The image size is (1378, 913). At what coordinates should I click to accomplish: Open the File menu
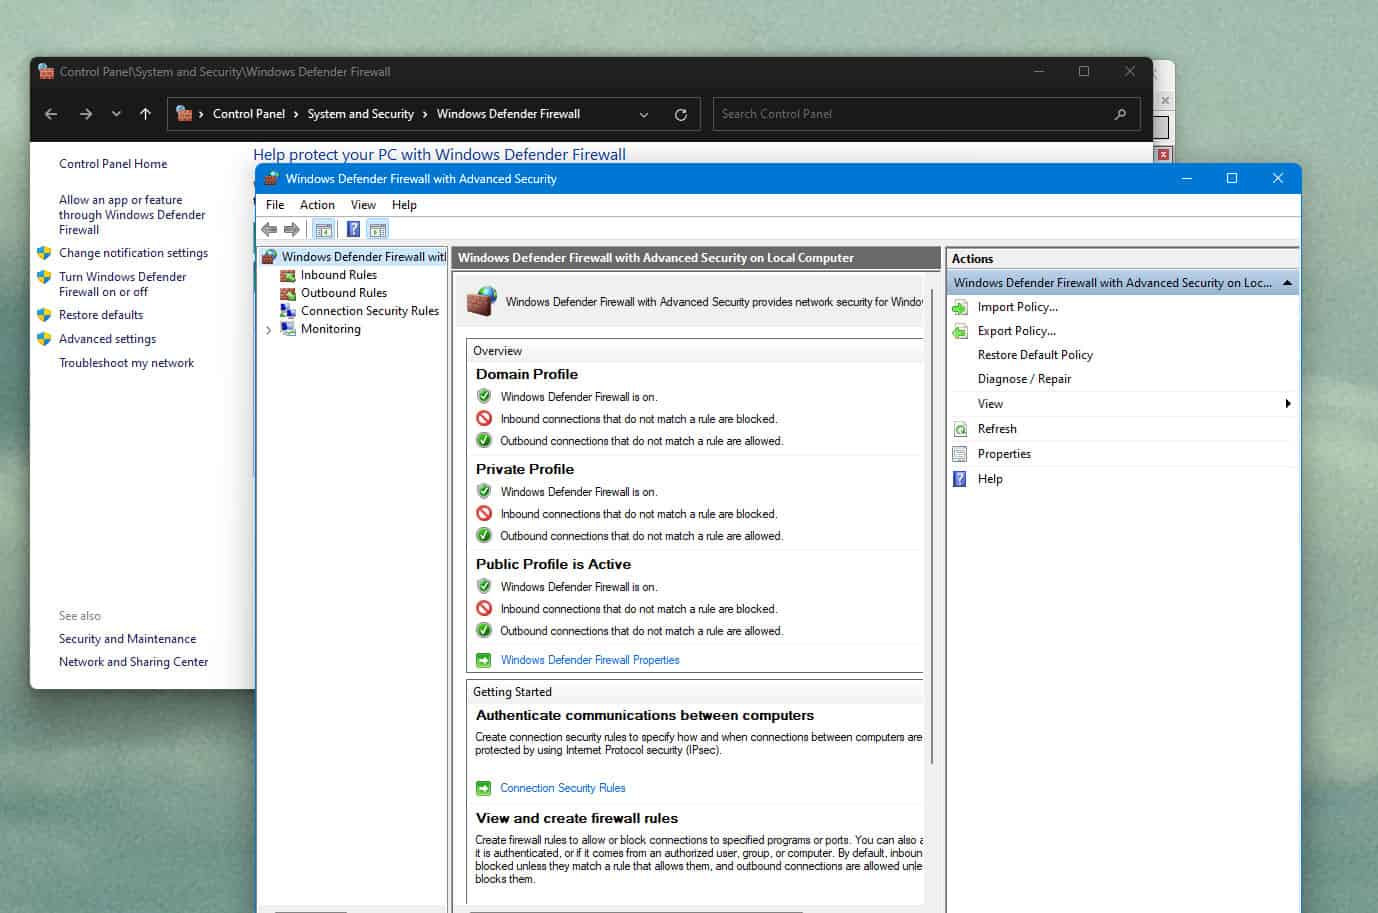pyautogui.click(x=275, y=205)
